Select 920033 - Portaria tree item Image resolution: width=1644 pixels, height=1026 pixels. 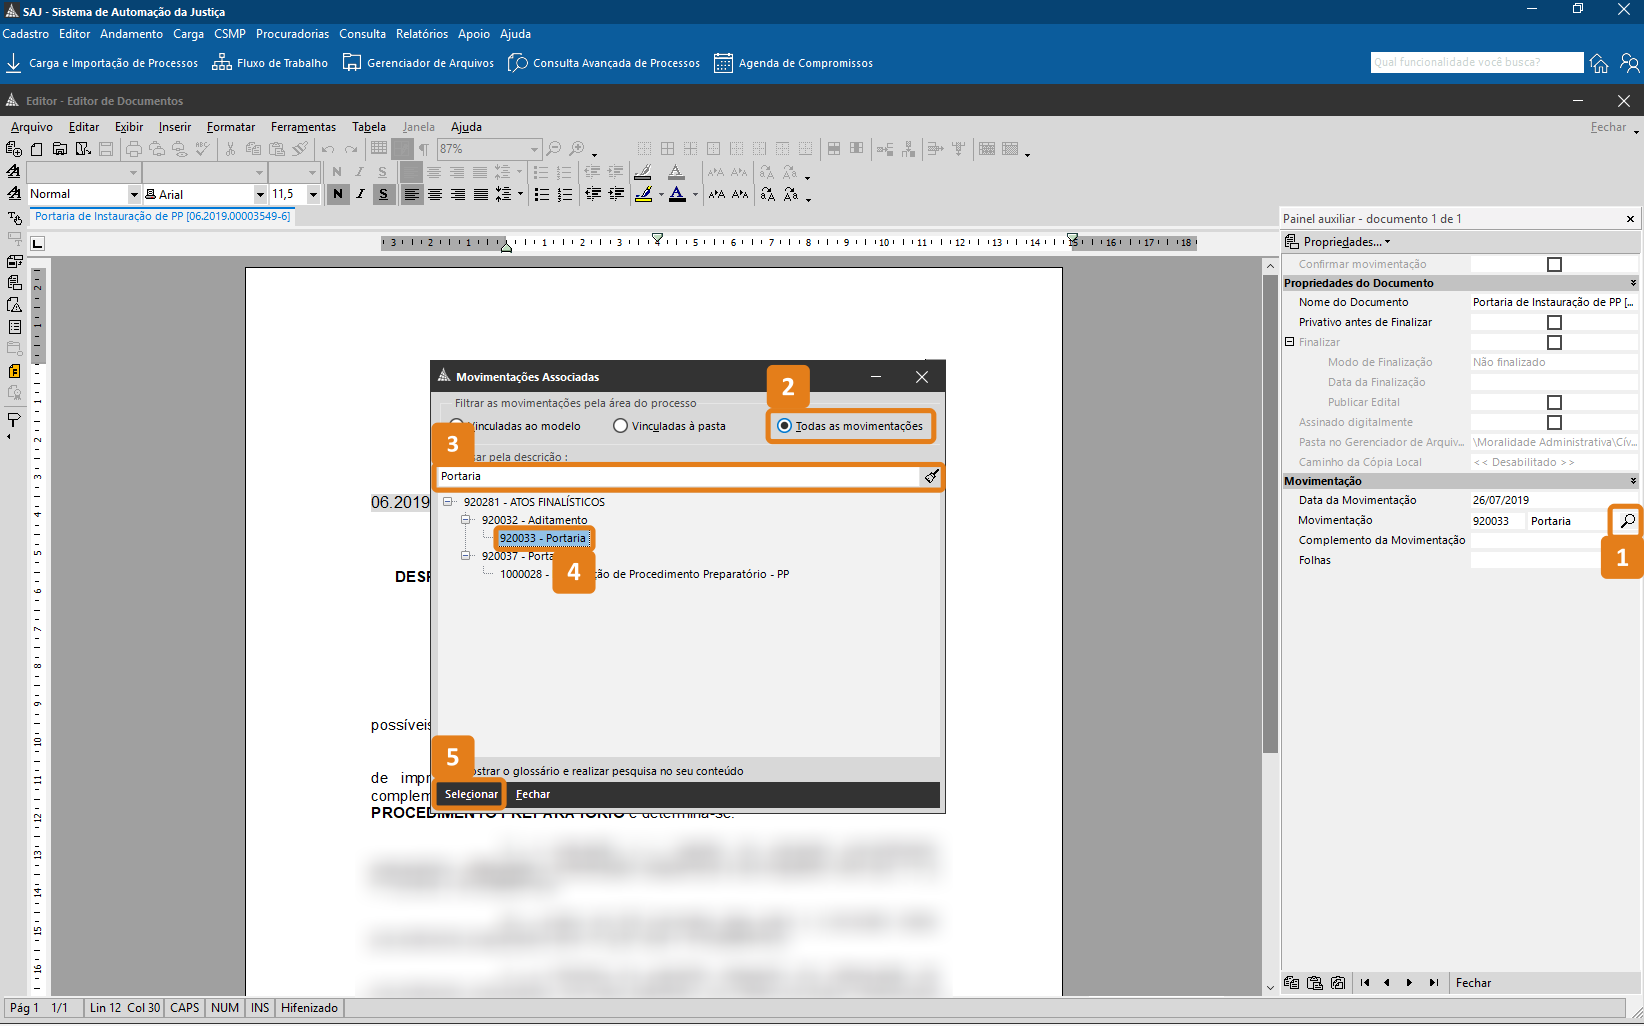point(543,538)
